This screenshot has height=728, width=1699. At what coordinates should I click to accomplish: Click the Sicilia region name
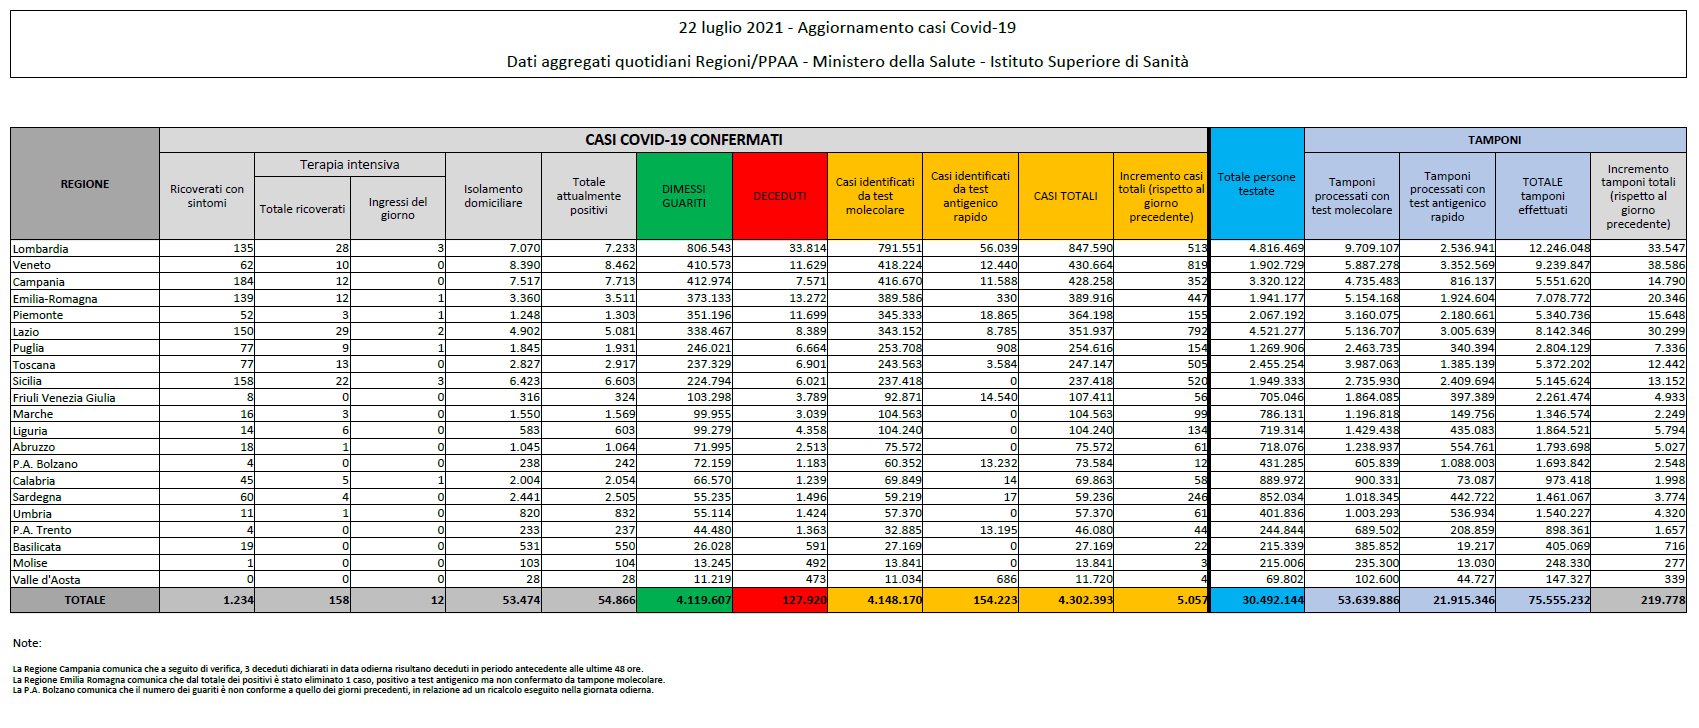pyautogui.click(x=28, y=381)
